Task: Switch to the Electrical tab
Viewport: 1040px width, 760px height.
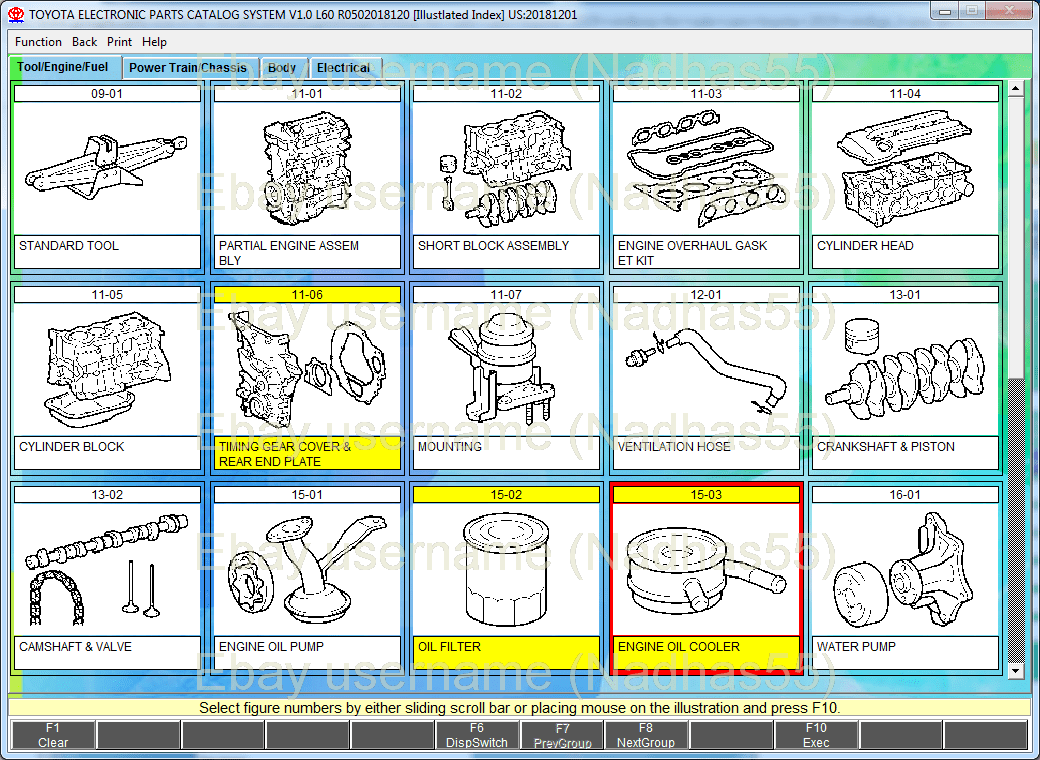Action: click(343, 68)
